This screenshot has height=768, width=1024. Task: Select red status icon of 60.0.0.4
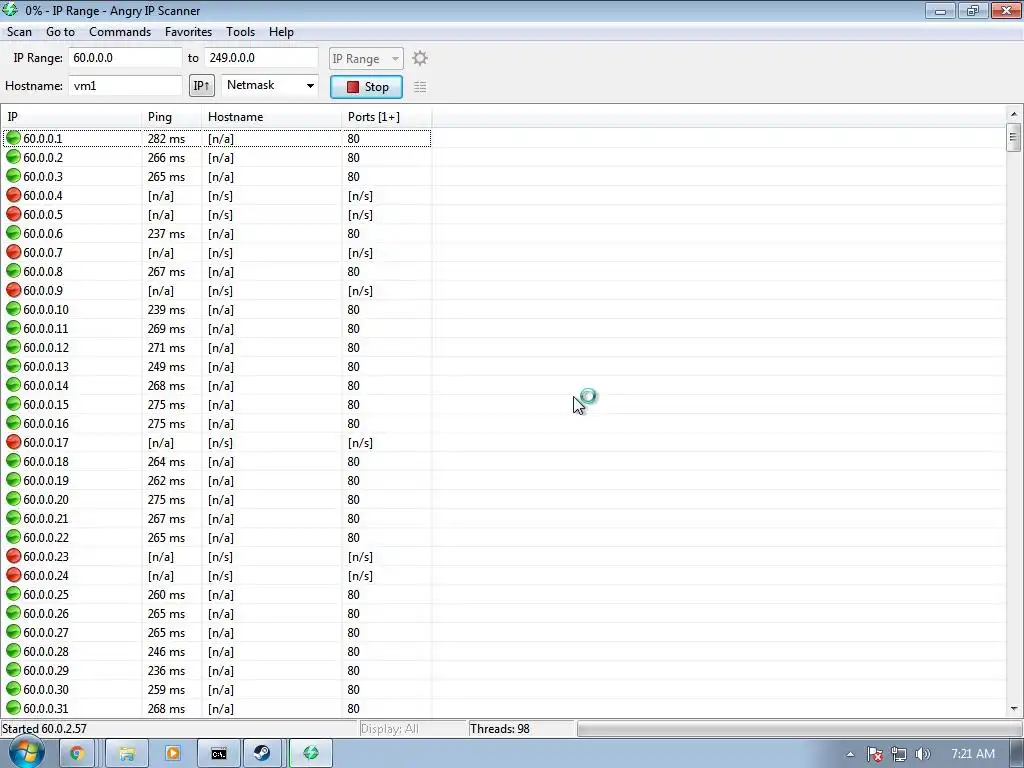[x=14, y=195]
